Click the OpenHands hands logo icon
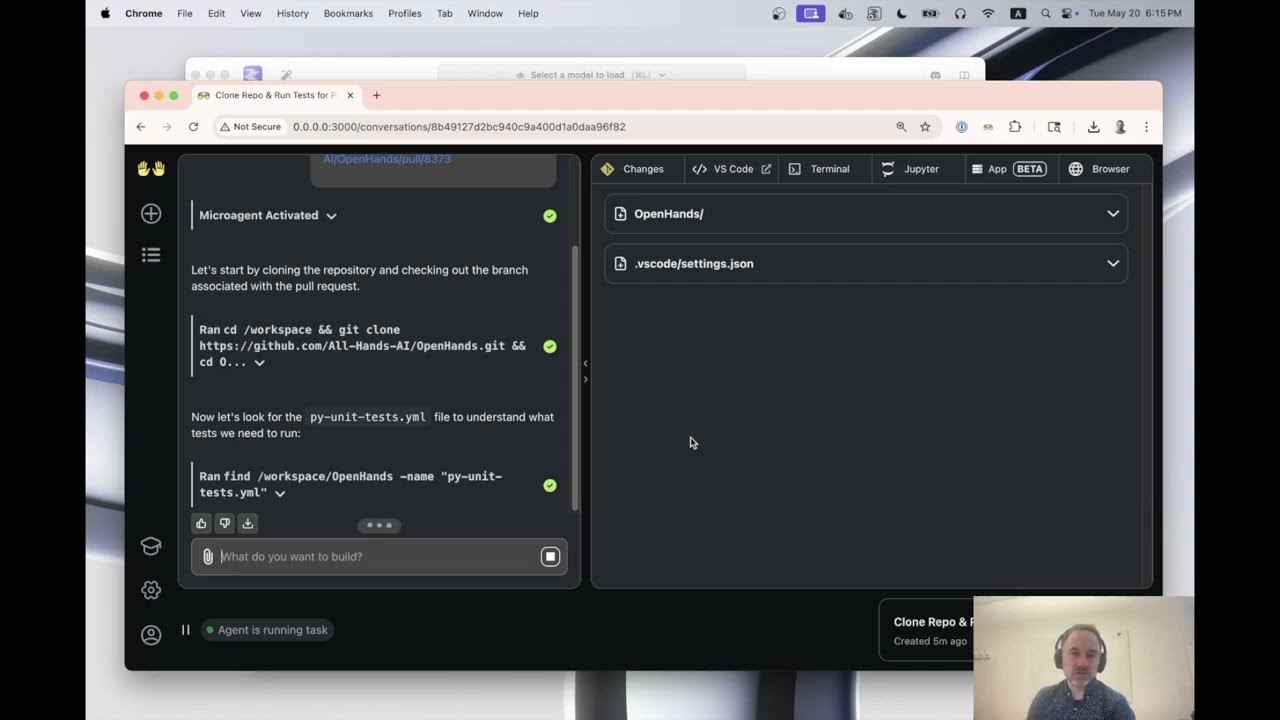Viewport: 1280px width, 720px height. tap(151, 169)
